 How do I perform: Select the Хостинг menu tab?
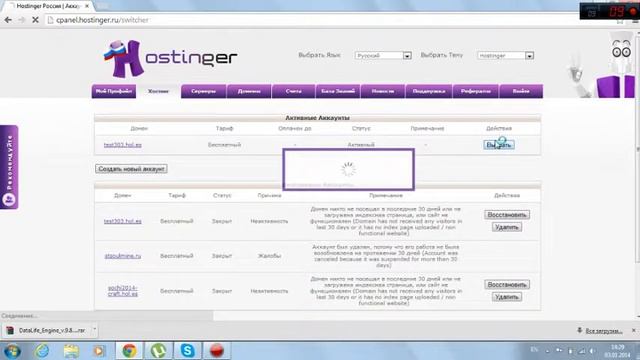pyautogui.click(x=158, y=91)
